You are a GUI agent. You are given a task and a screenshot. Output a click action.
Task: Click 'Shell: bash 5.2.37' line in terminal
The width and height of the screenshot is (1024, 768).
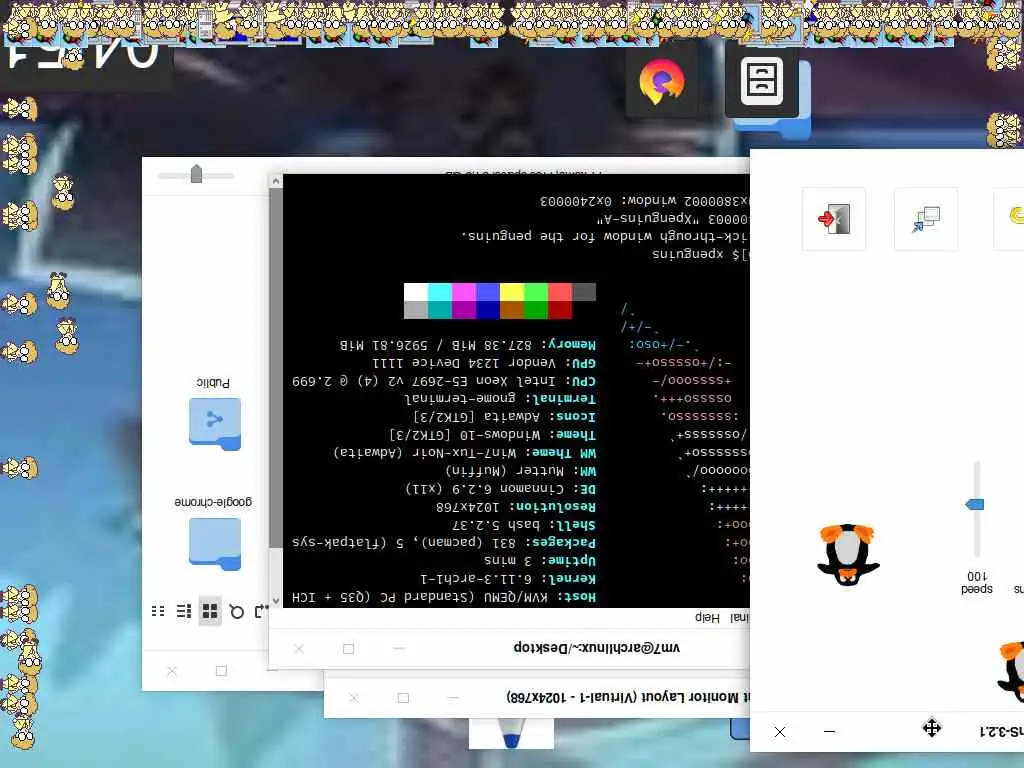click(524, 524)
